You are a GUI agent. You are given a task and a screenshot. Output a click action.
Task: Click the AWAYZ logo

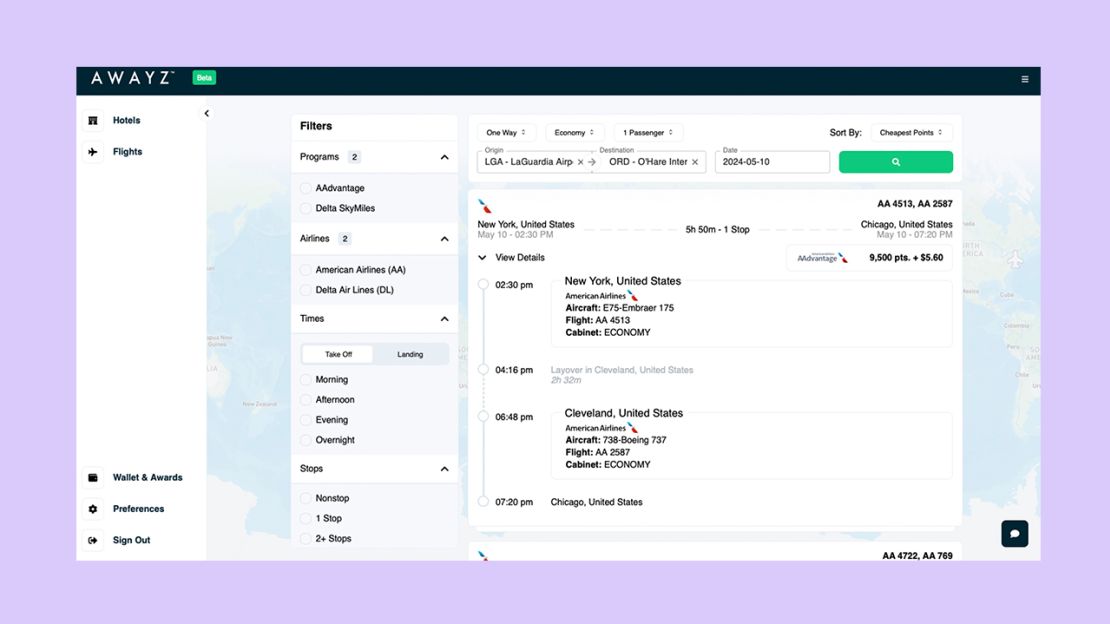[x=132, y=78]
